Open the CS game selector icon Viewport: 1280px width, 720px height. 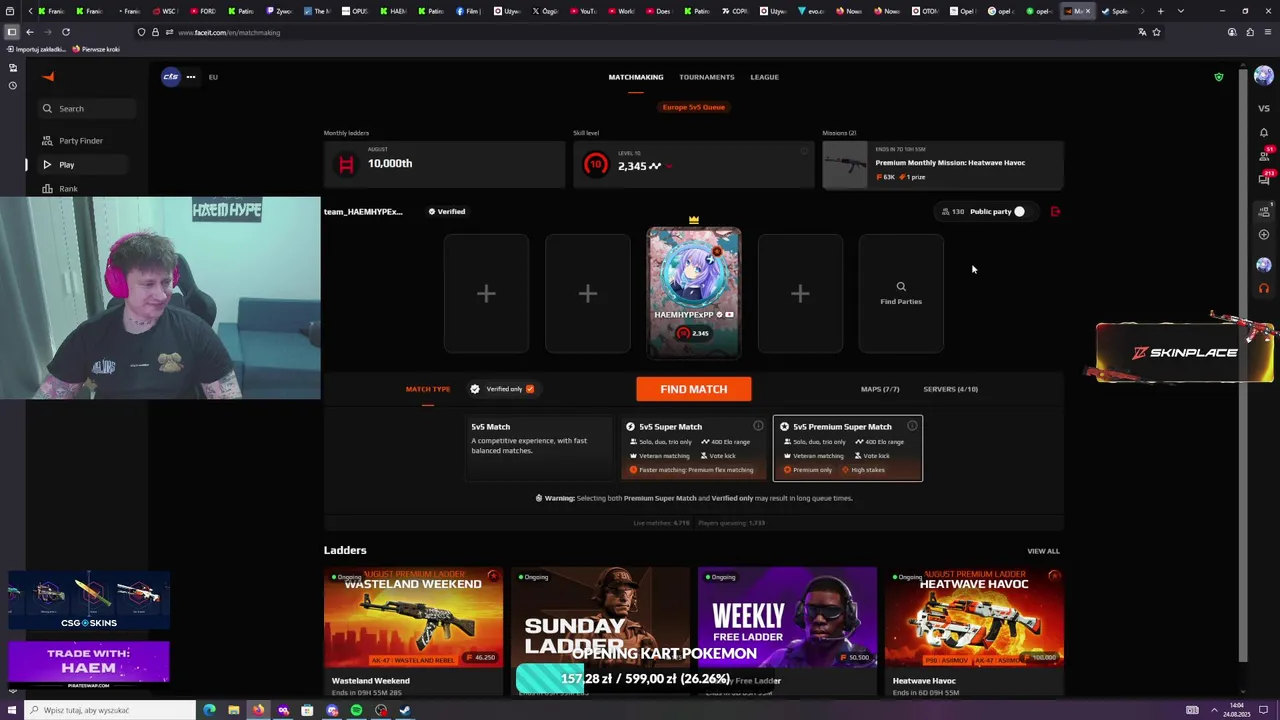coord(171,77)
